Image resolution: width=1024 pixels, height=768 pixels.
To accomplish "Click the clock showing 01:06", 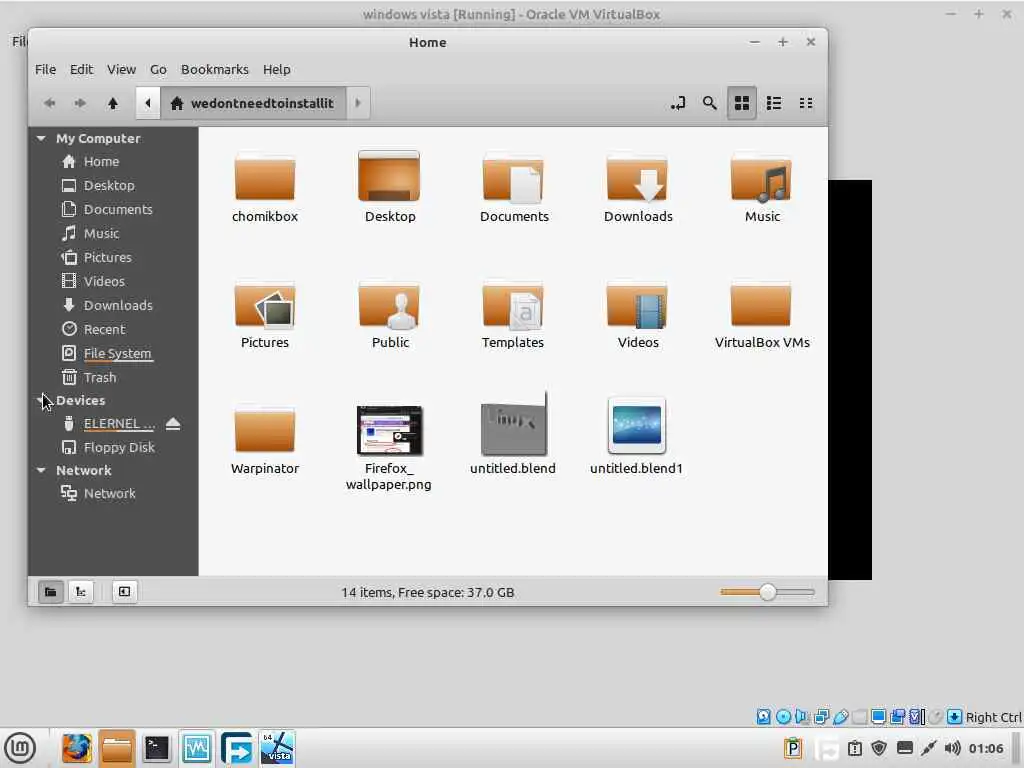I will (986, 748).
